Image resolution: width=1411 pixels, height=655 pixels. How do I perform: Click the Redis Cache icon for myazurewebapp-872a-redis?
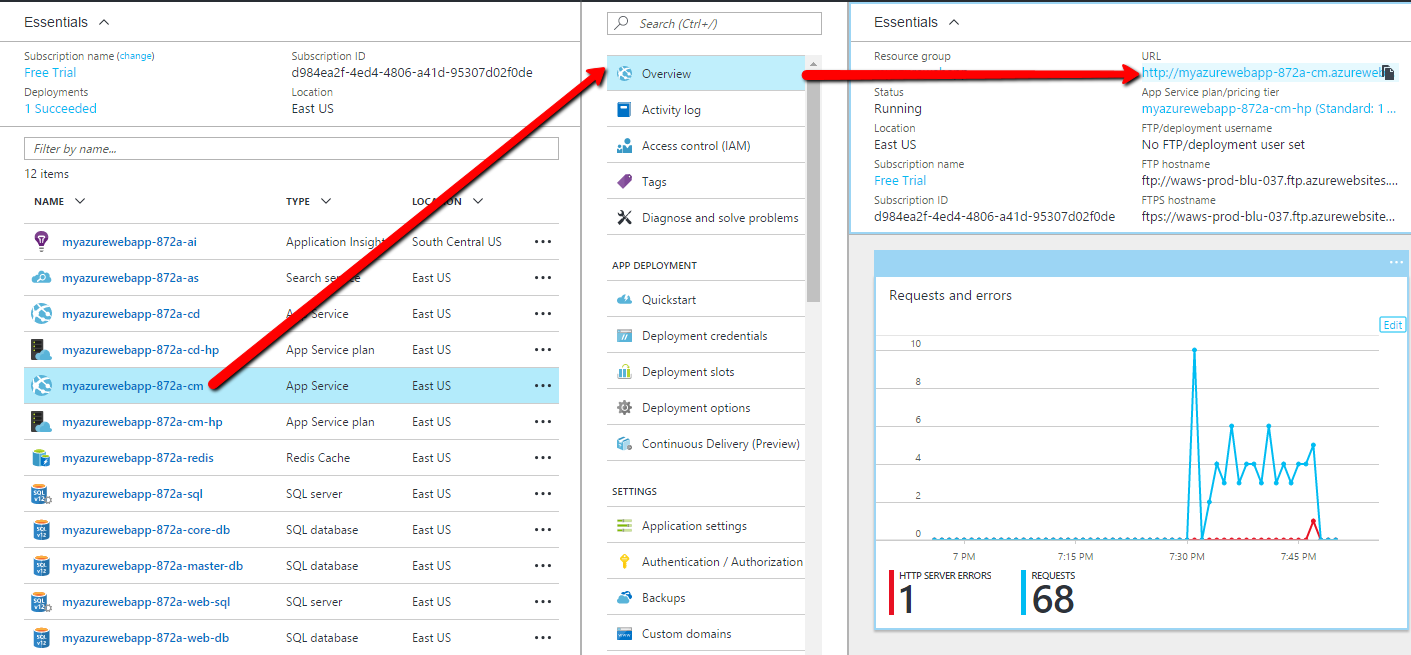click(x=41, y=458)
